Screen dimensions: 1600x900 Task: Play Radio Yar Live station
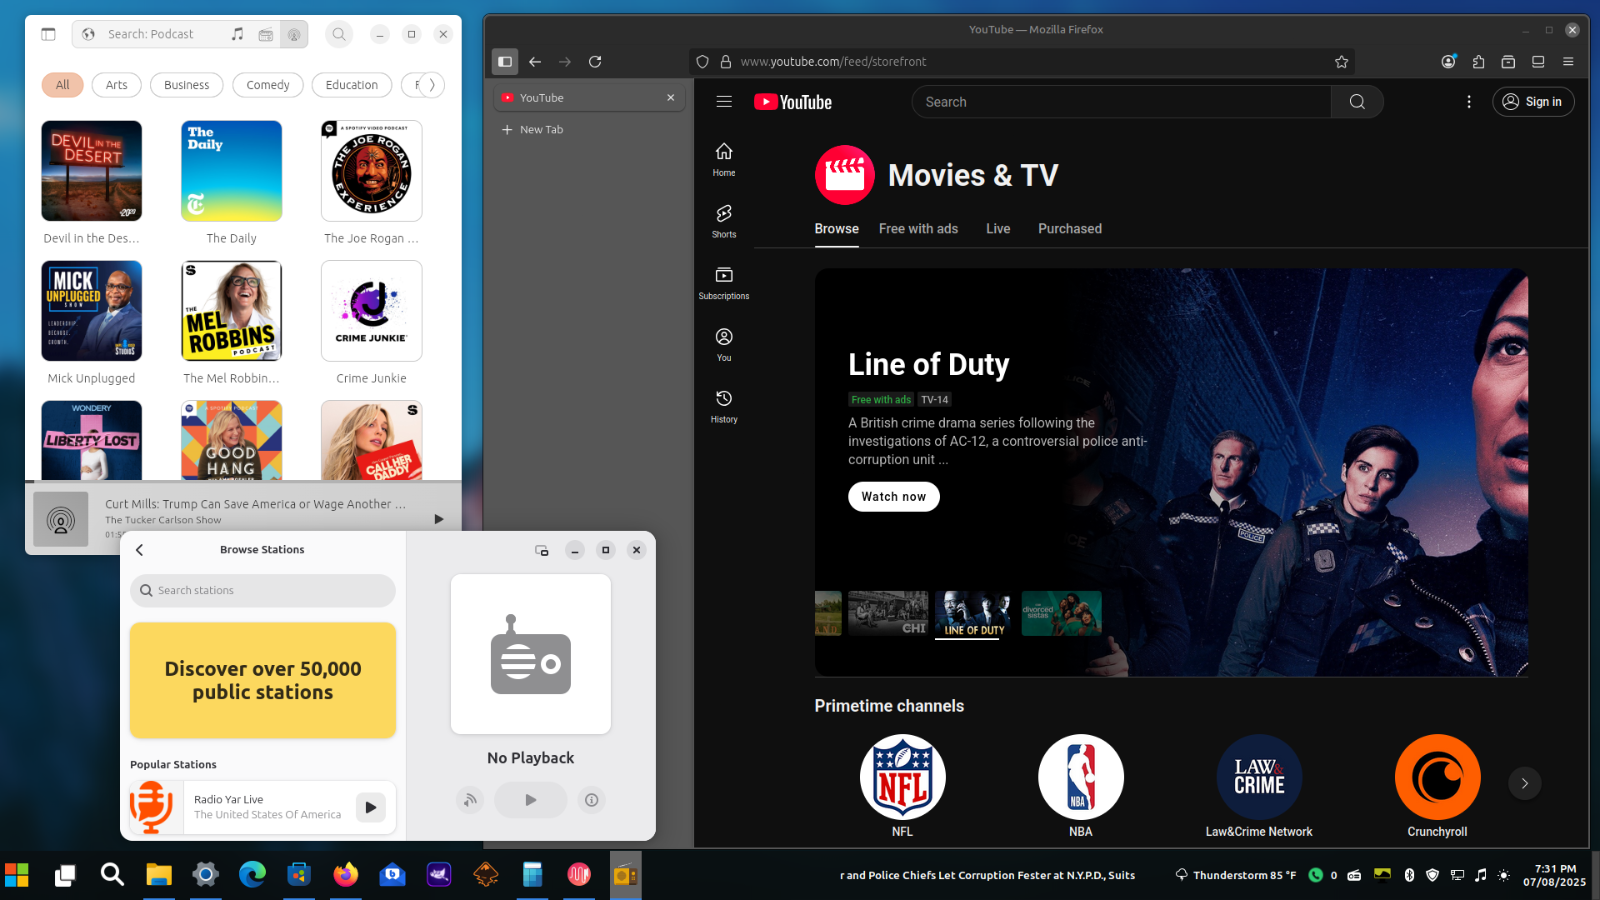371,807
